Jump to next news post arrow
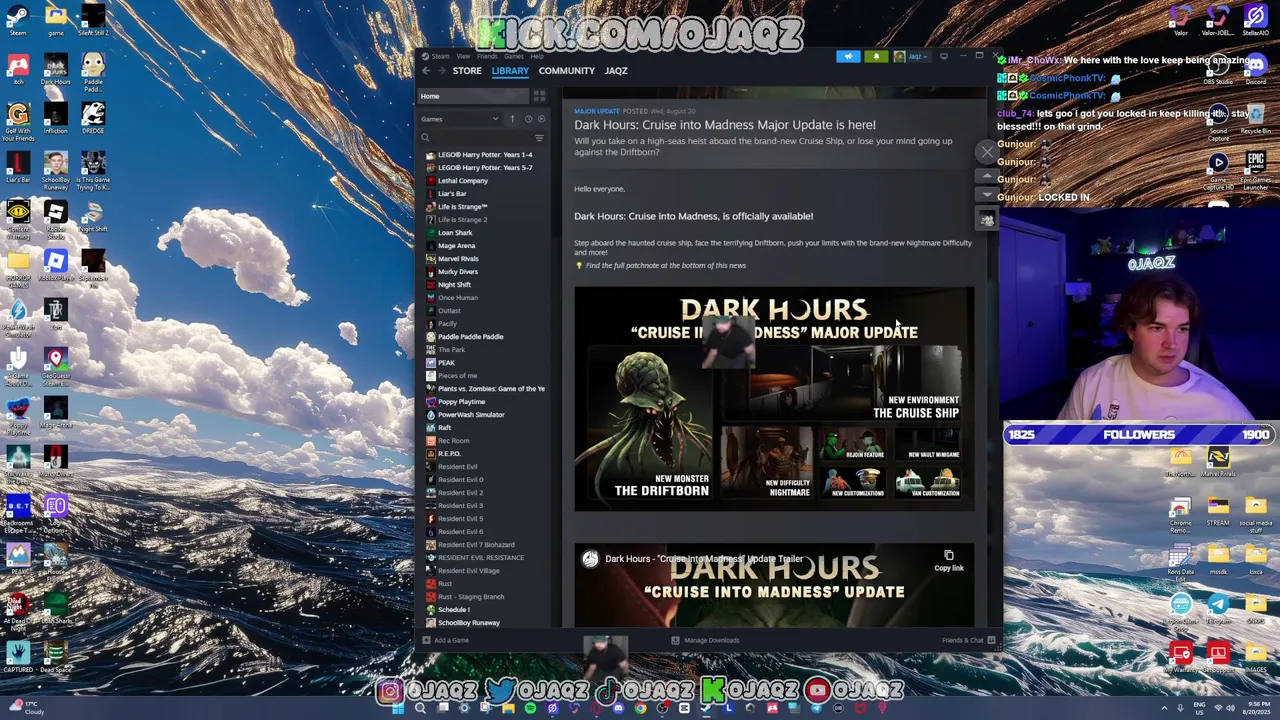This screenshot has width=1280, height=720. 987,194
